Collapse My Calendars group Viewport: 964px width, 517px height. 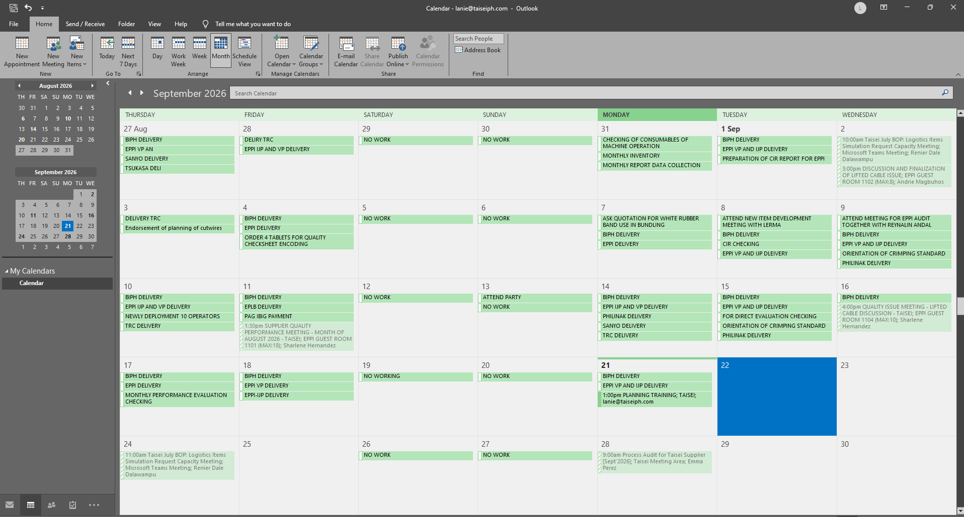point(7,271)
